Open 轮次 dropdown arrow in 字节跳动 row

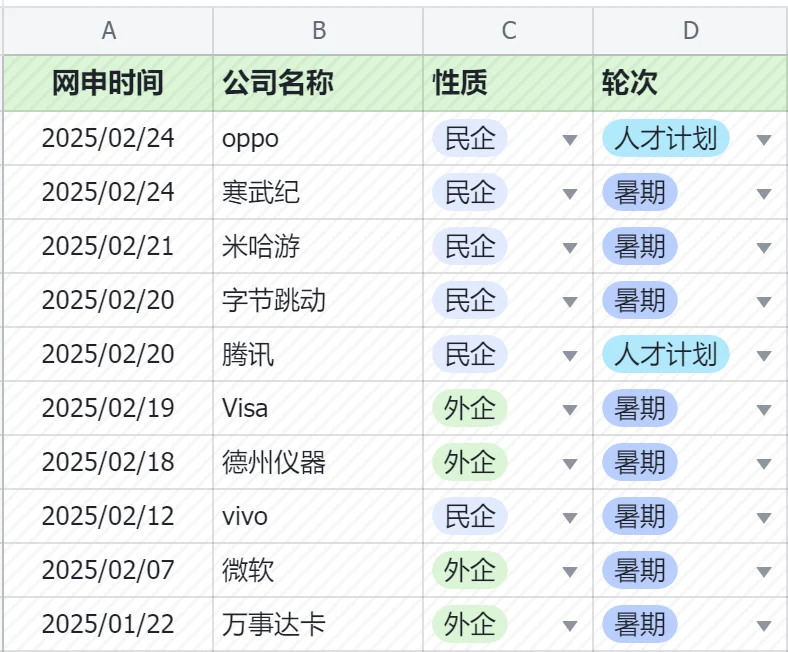coord(764,302)
